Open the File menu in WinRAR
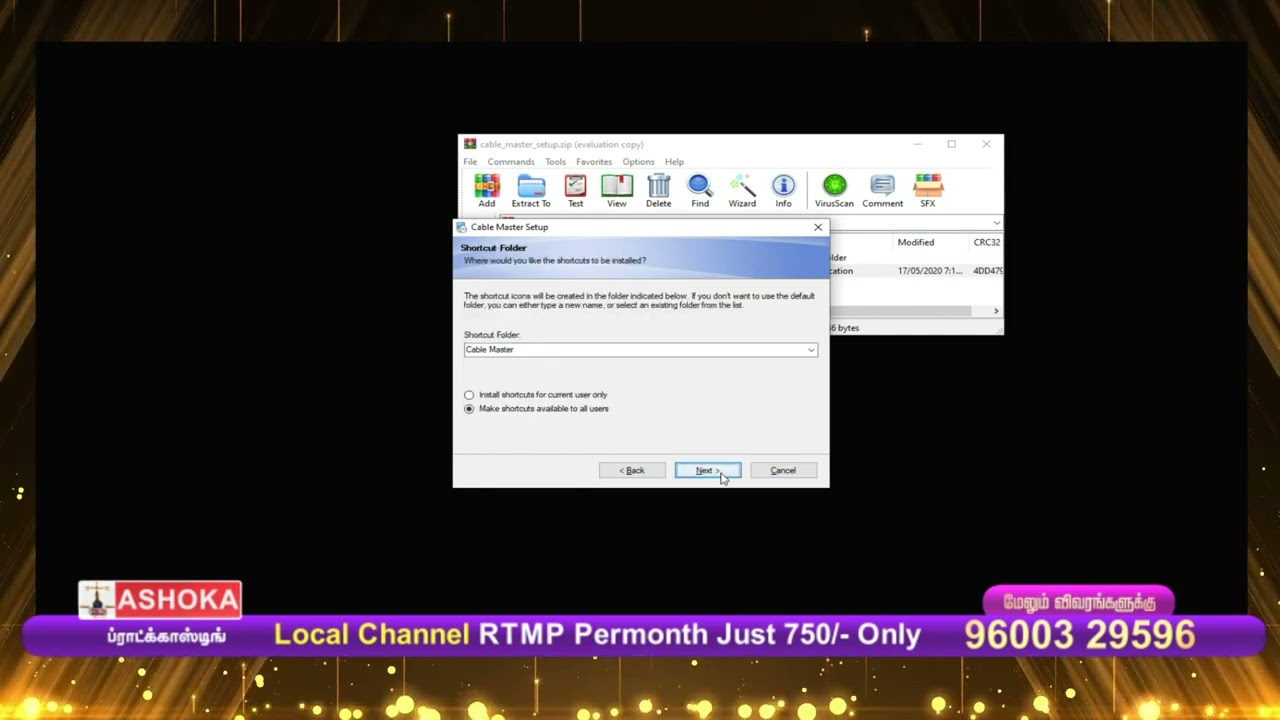 pos(470,162)
